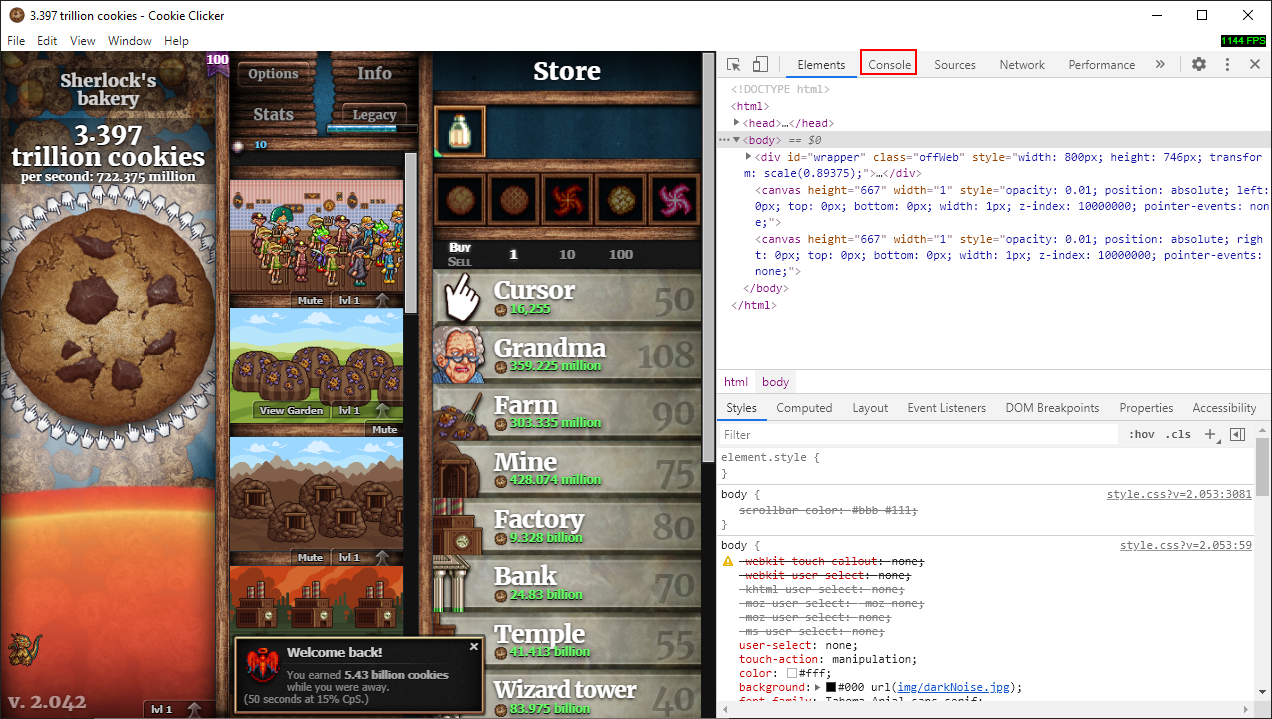This screenshot has width=1272, height=719.
Task: Click the purple 100 ribbon badge
Action: [x=218, y=64]
